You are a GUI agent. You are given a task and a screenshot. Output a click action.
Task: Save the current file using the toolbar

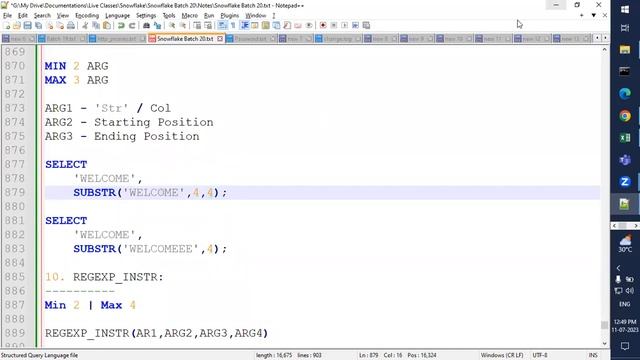[x=27, y=25]
